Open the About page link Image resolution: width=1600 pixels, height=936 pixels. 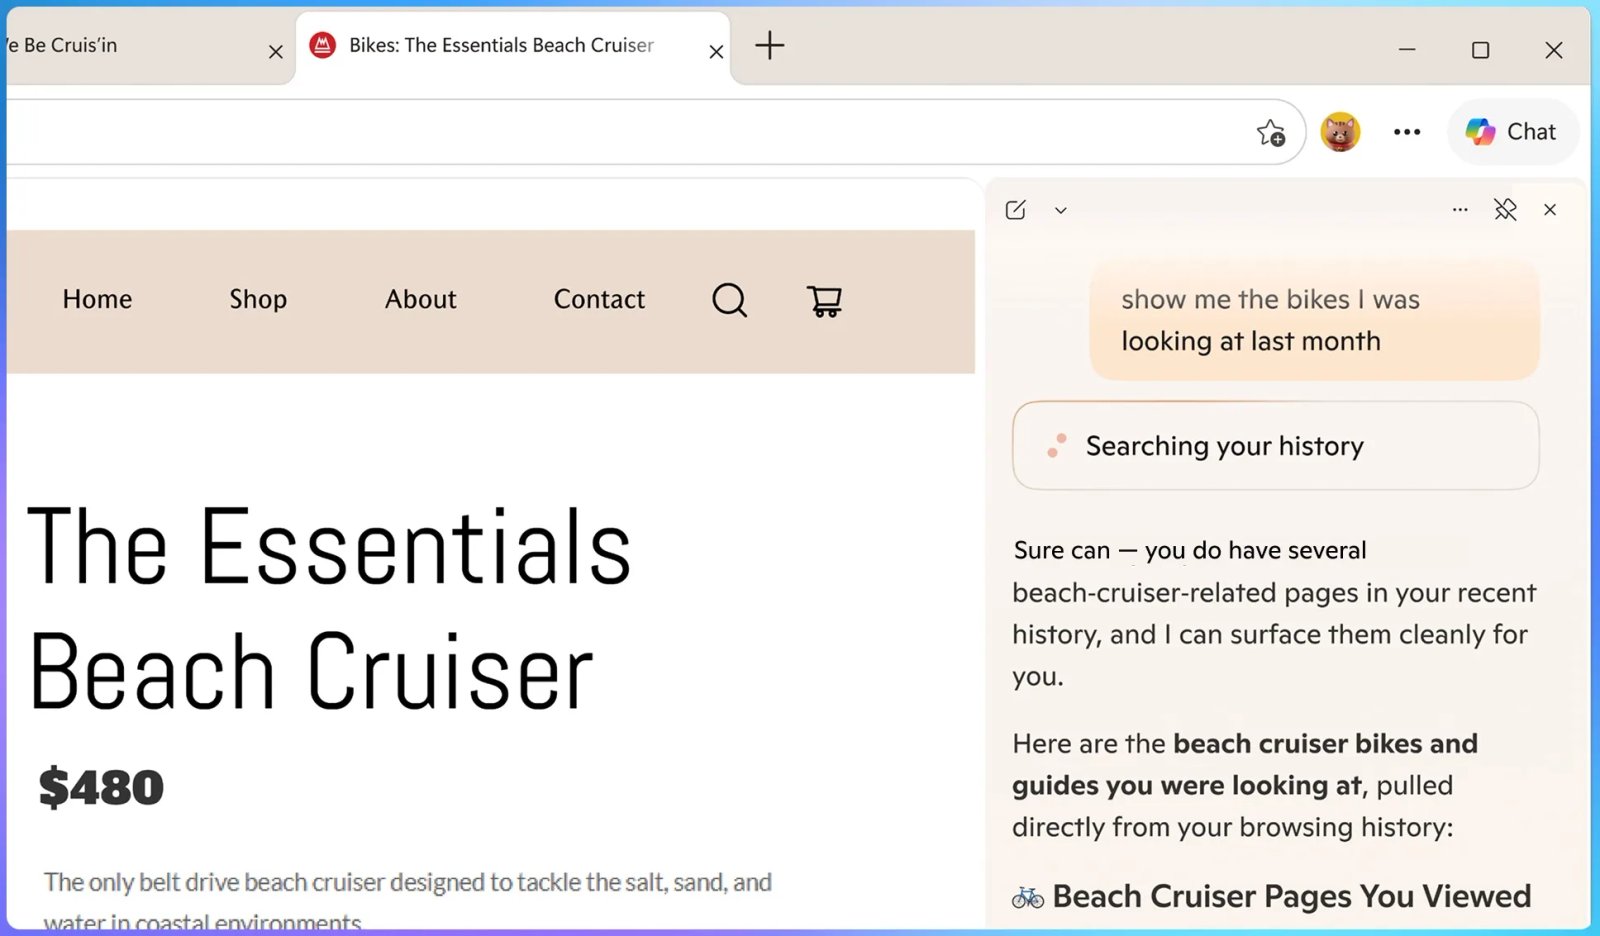(421, 299)
